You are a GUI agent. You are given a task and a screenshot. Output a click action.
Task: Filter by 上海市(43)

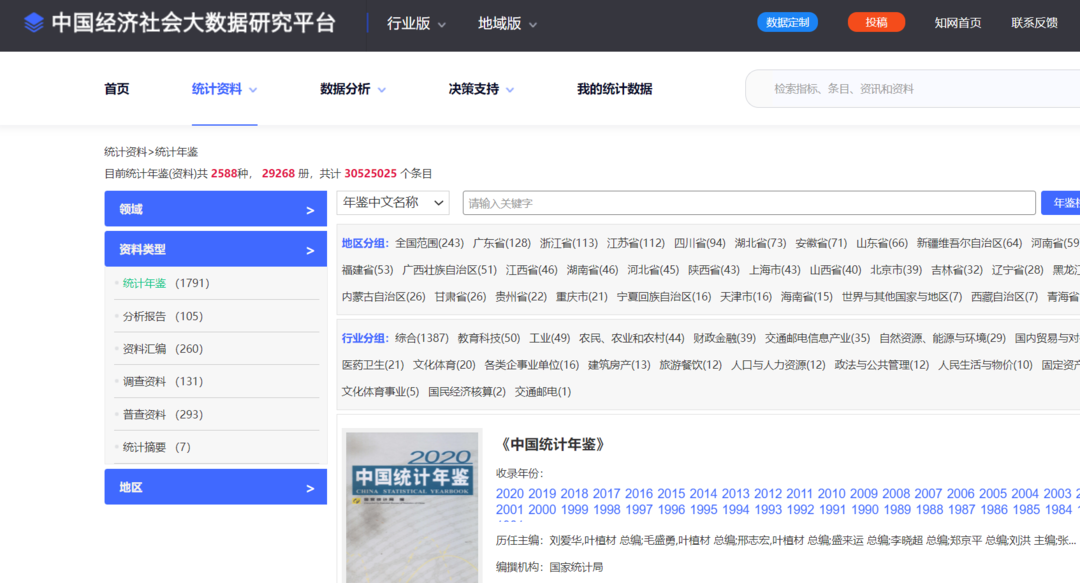[x=775, y=270]
